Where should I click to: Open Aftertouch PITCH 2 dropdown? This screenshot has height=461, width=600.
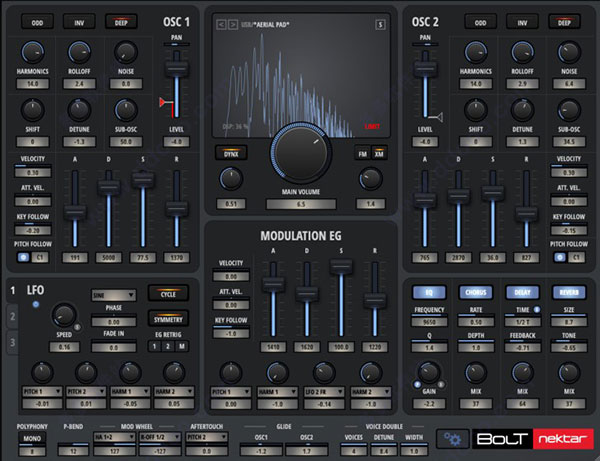207,437
